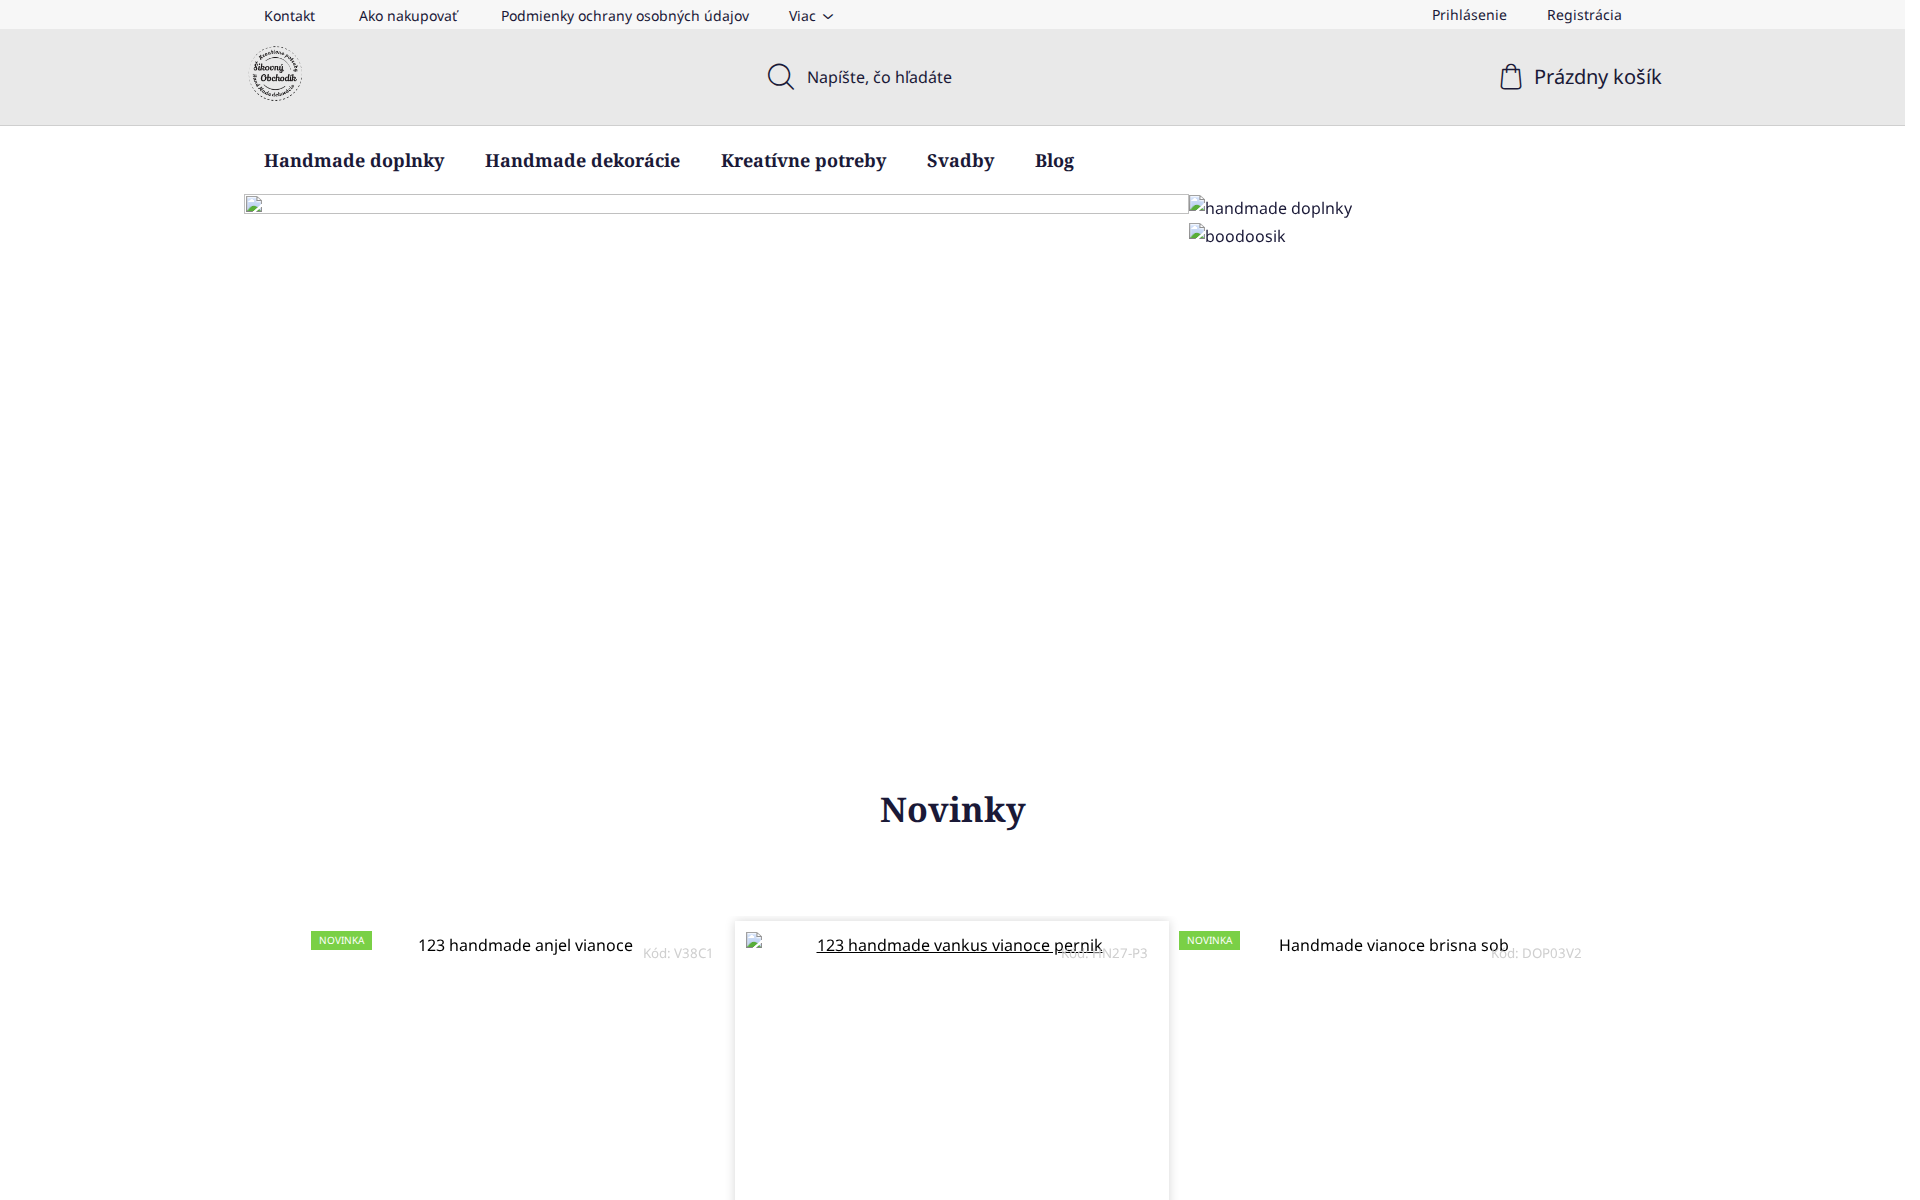The width and height of the screenshot is (1920, 1200).
Task: Click the round shop logo
Action: [276, 74]
